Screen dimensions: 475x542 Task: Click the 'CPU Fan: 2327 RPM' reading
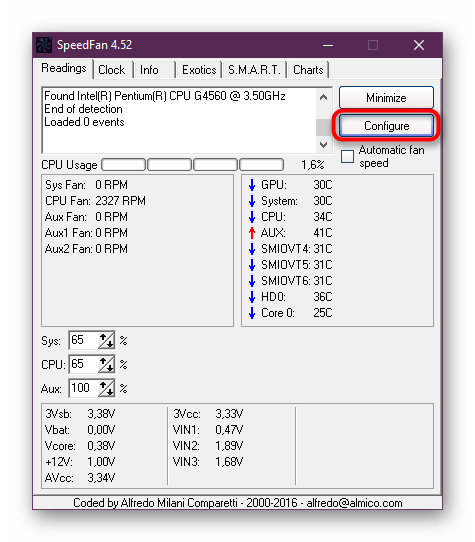95,201
